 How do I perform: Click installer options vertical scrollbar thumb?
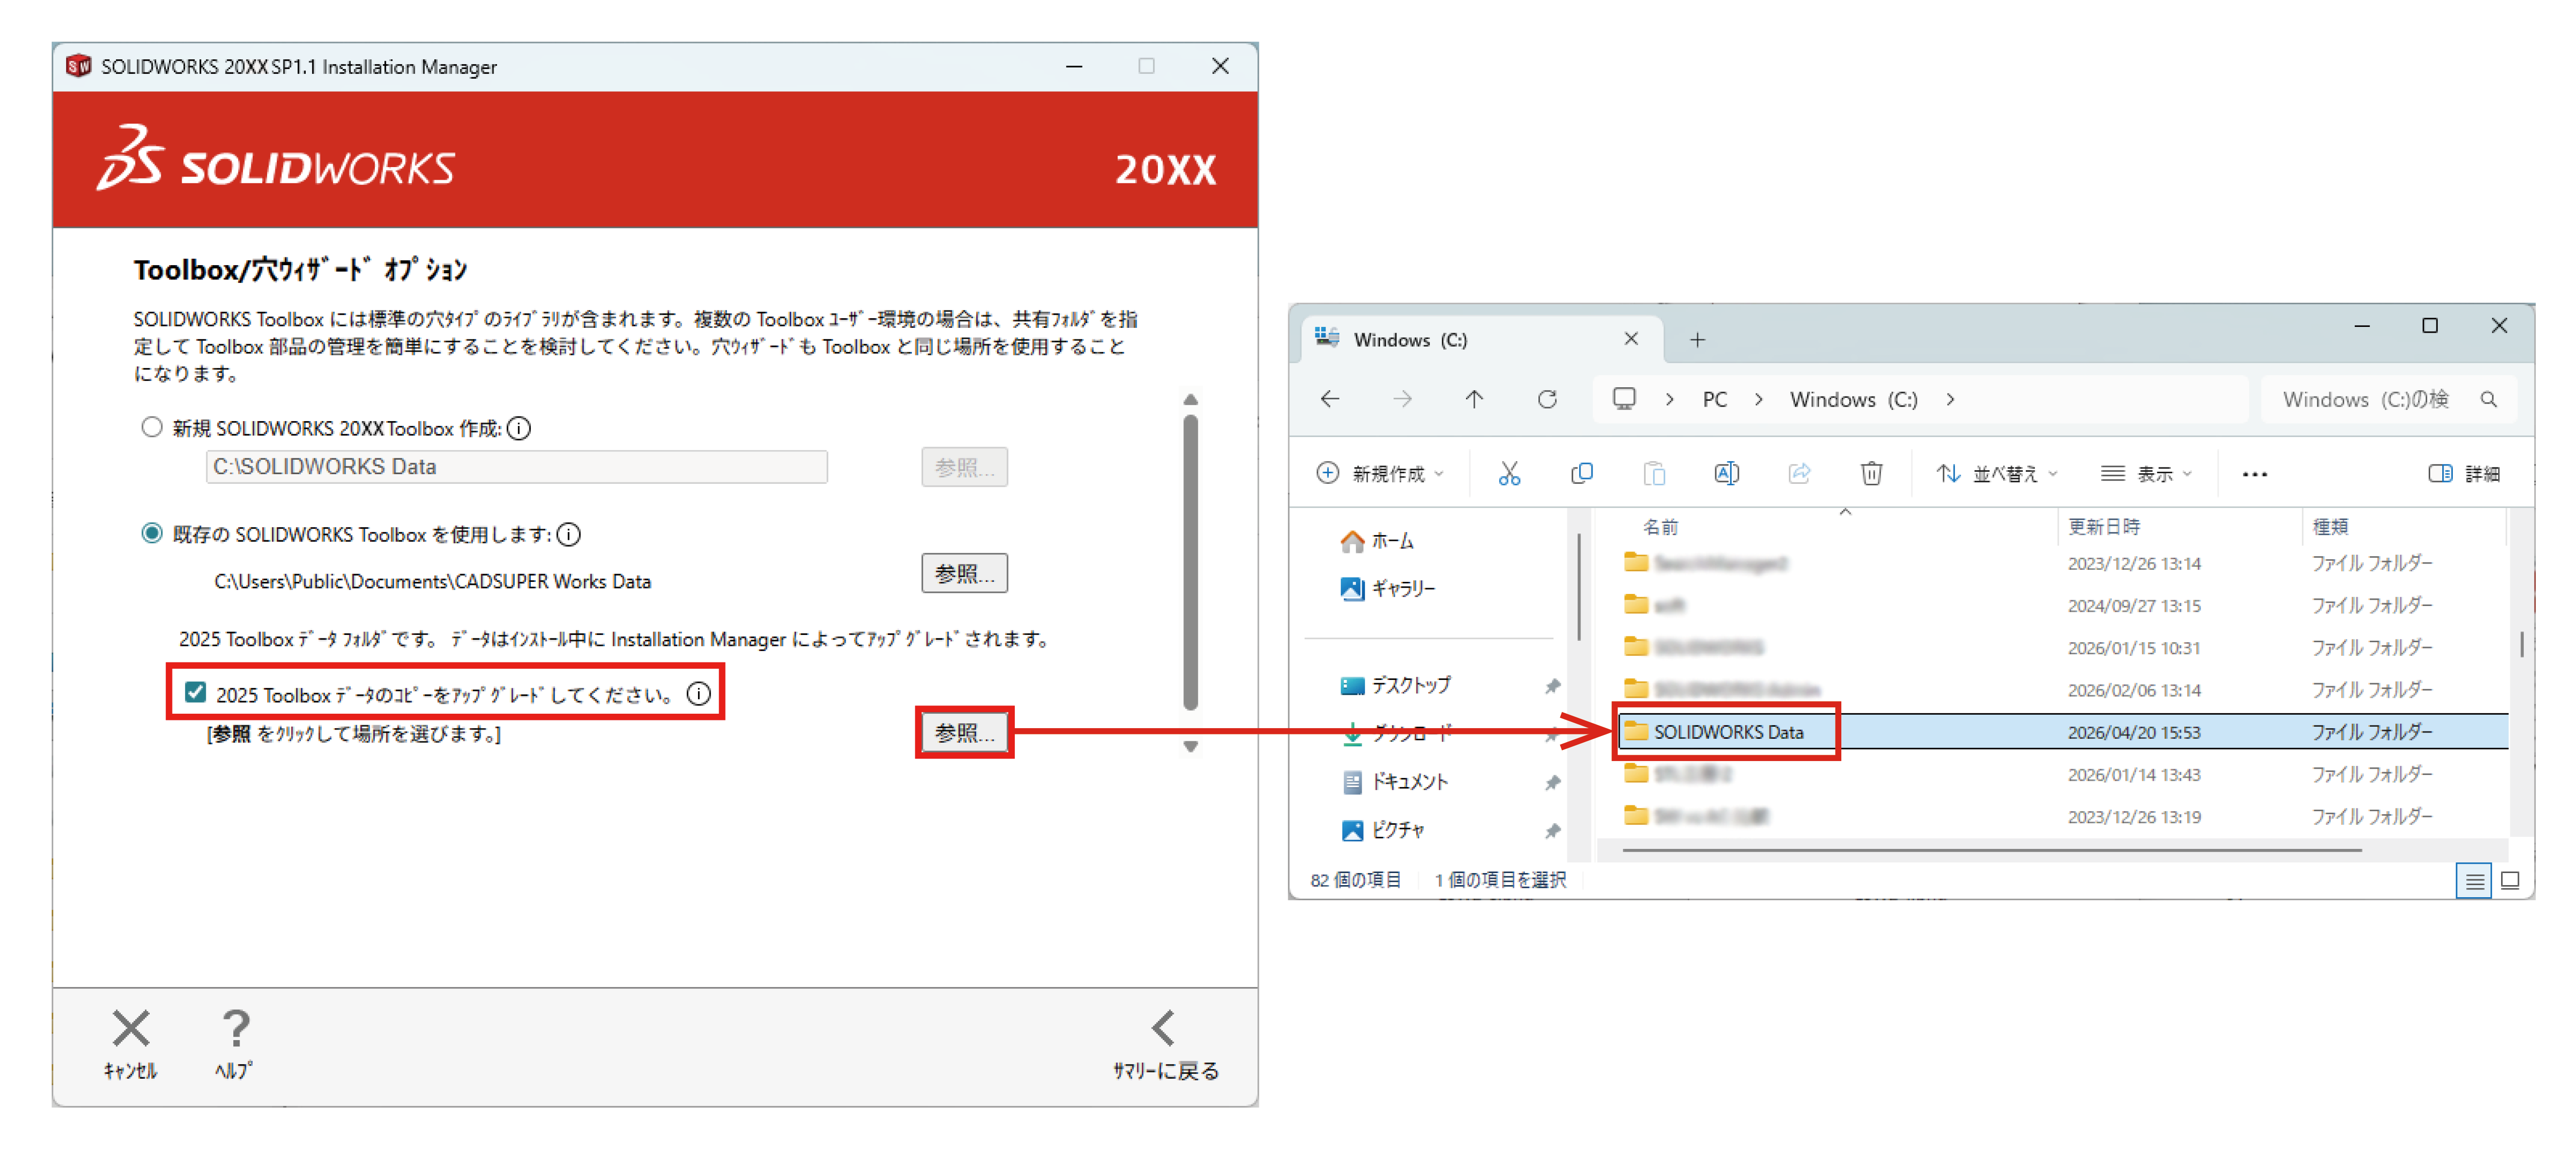1190,562
